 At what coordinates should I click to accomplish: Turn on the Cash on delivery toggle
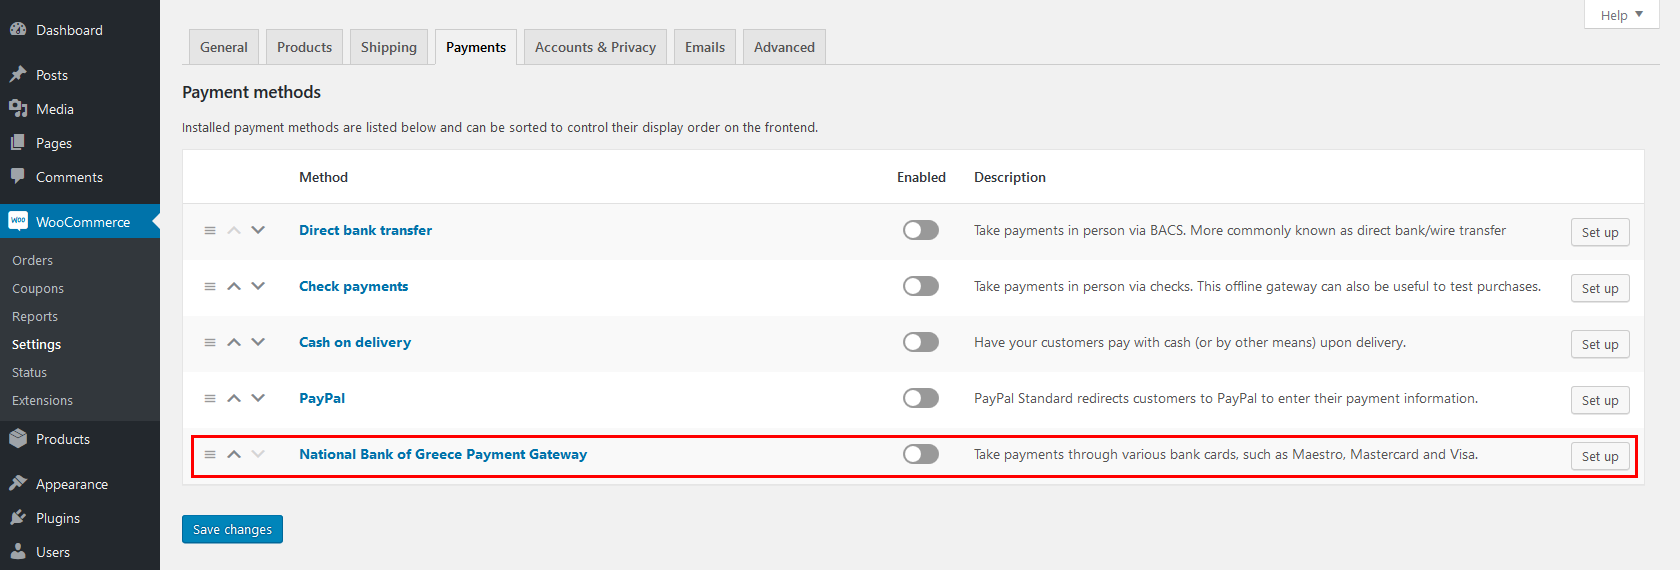[x=920, y=342]
